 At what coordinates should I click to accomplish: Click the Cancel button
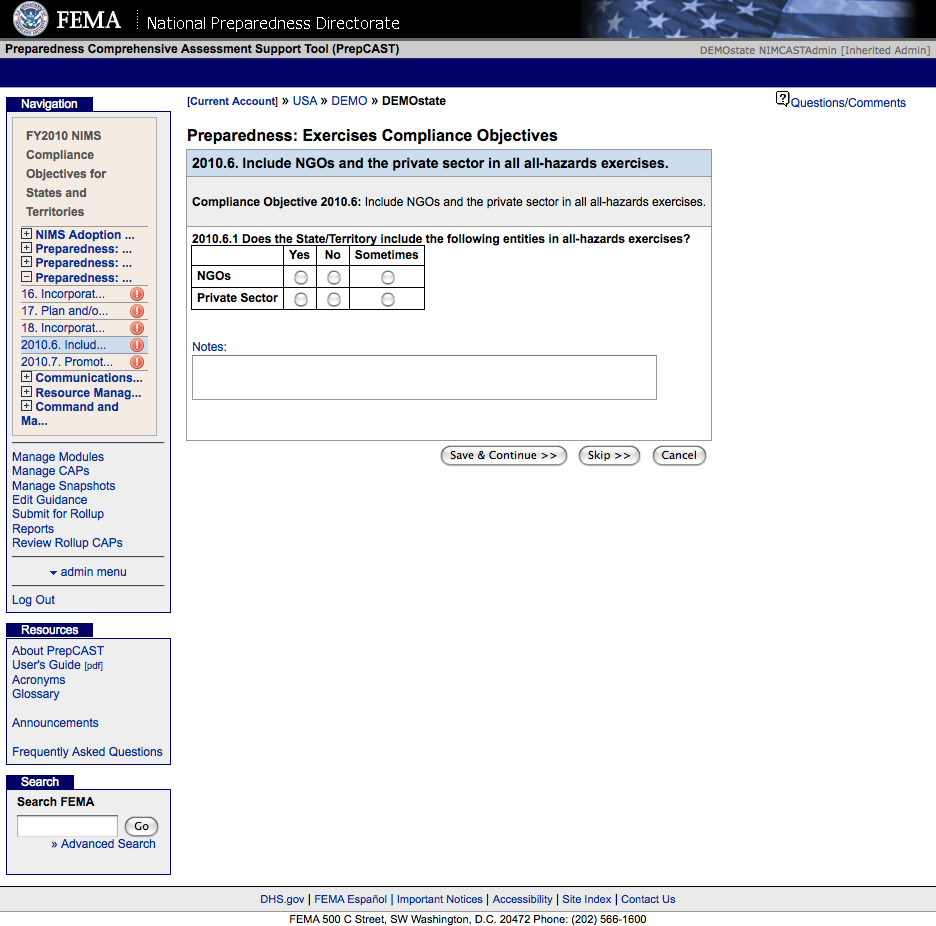pyautogui.click(x=679, y=456)
